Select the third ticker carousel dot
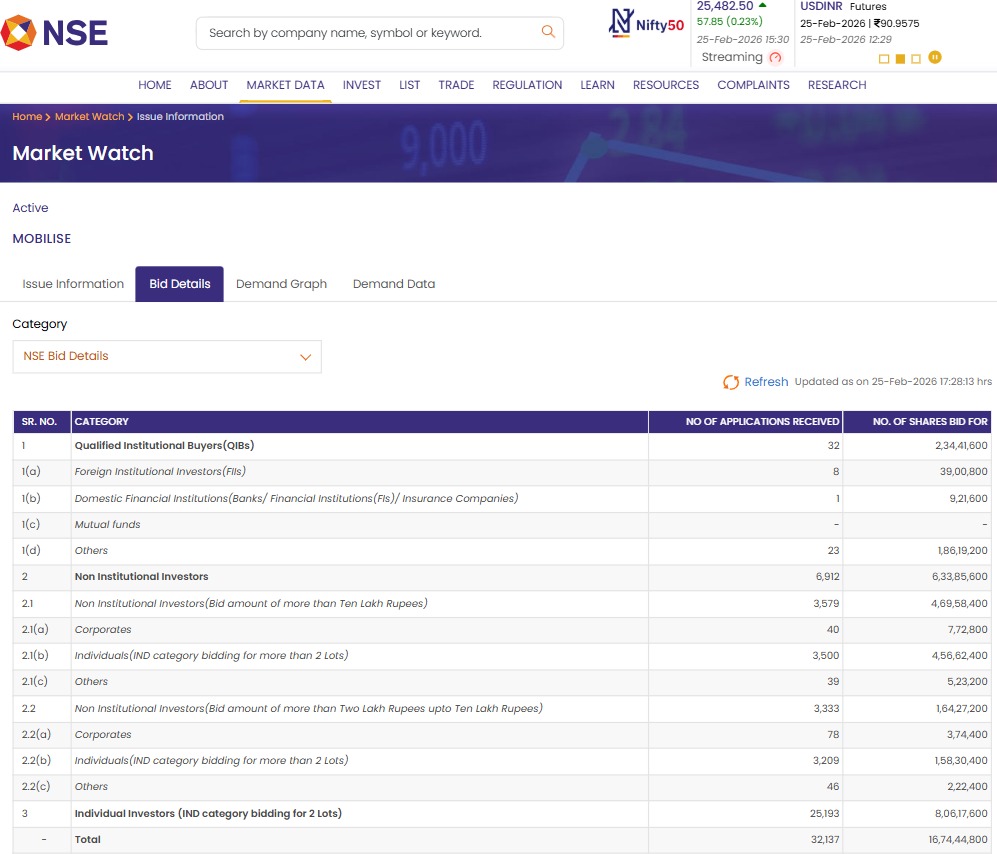This screenshot has height=854, width=997. click(x=916, y=59)
